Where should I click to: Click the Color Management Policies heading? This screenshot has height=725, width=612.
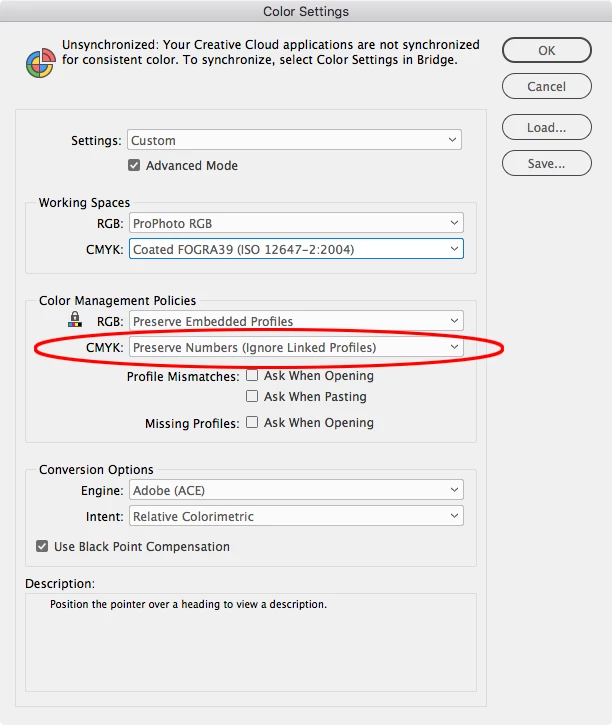click(117, 301)
